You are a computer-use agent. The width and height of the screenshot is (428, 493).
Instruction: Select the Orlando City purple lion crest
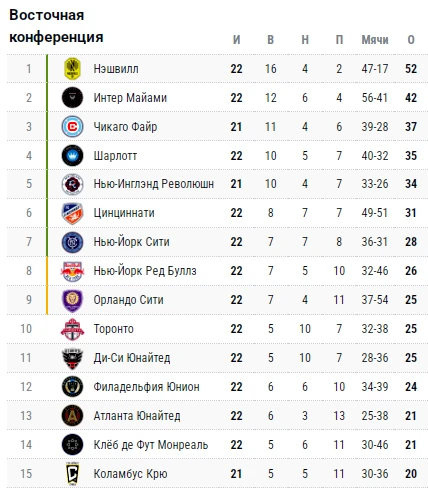point(72,300)
